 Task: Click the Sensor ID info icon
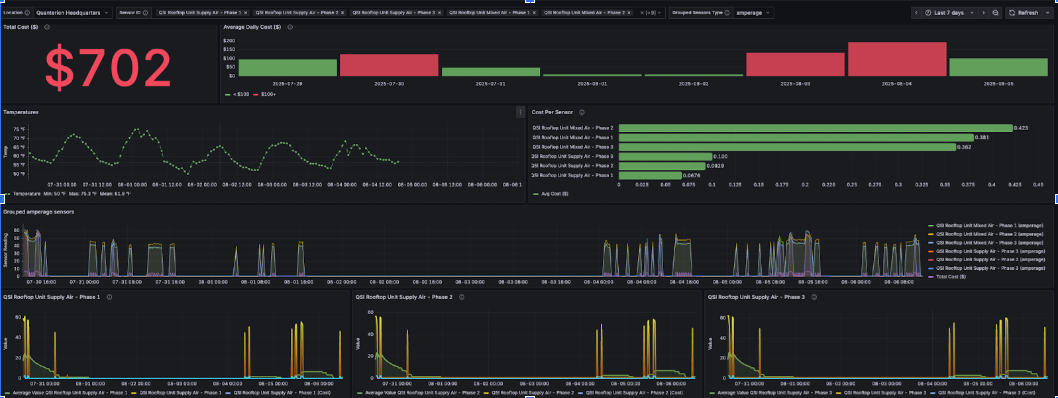[145, 13]
